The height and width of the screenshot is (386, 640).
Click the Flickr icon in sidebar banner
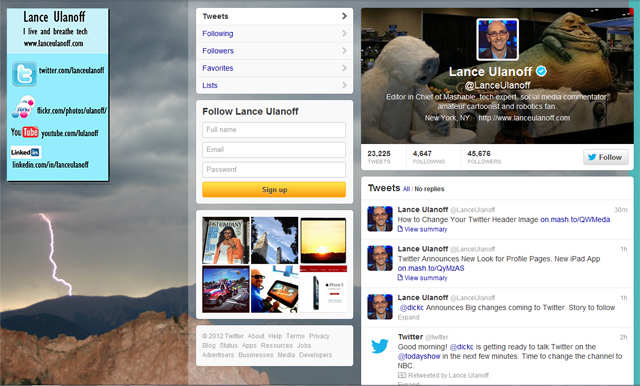coord(23,107)
